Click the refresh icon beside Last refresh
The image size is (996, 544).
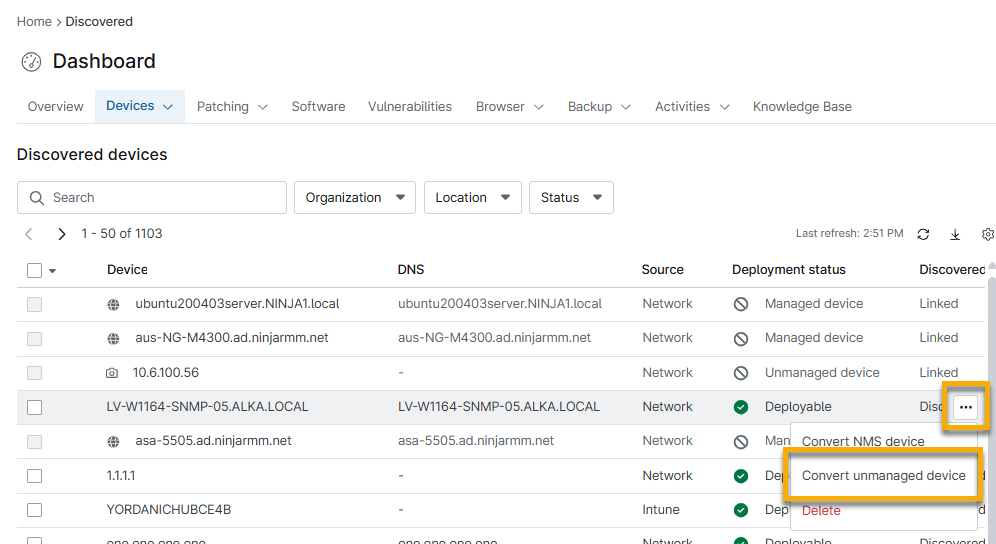[923, 234]
